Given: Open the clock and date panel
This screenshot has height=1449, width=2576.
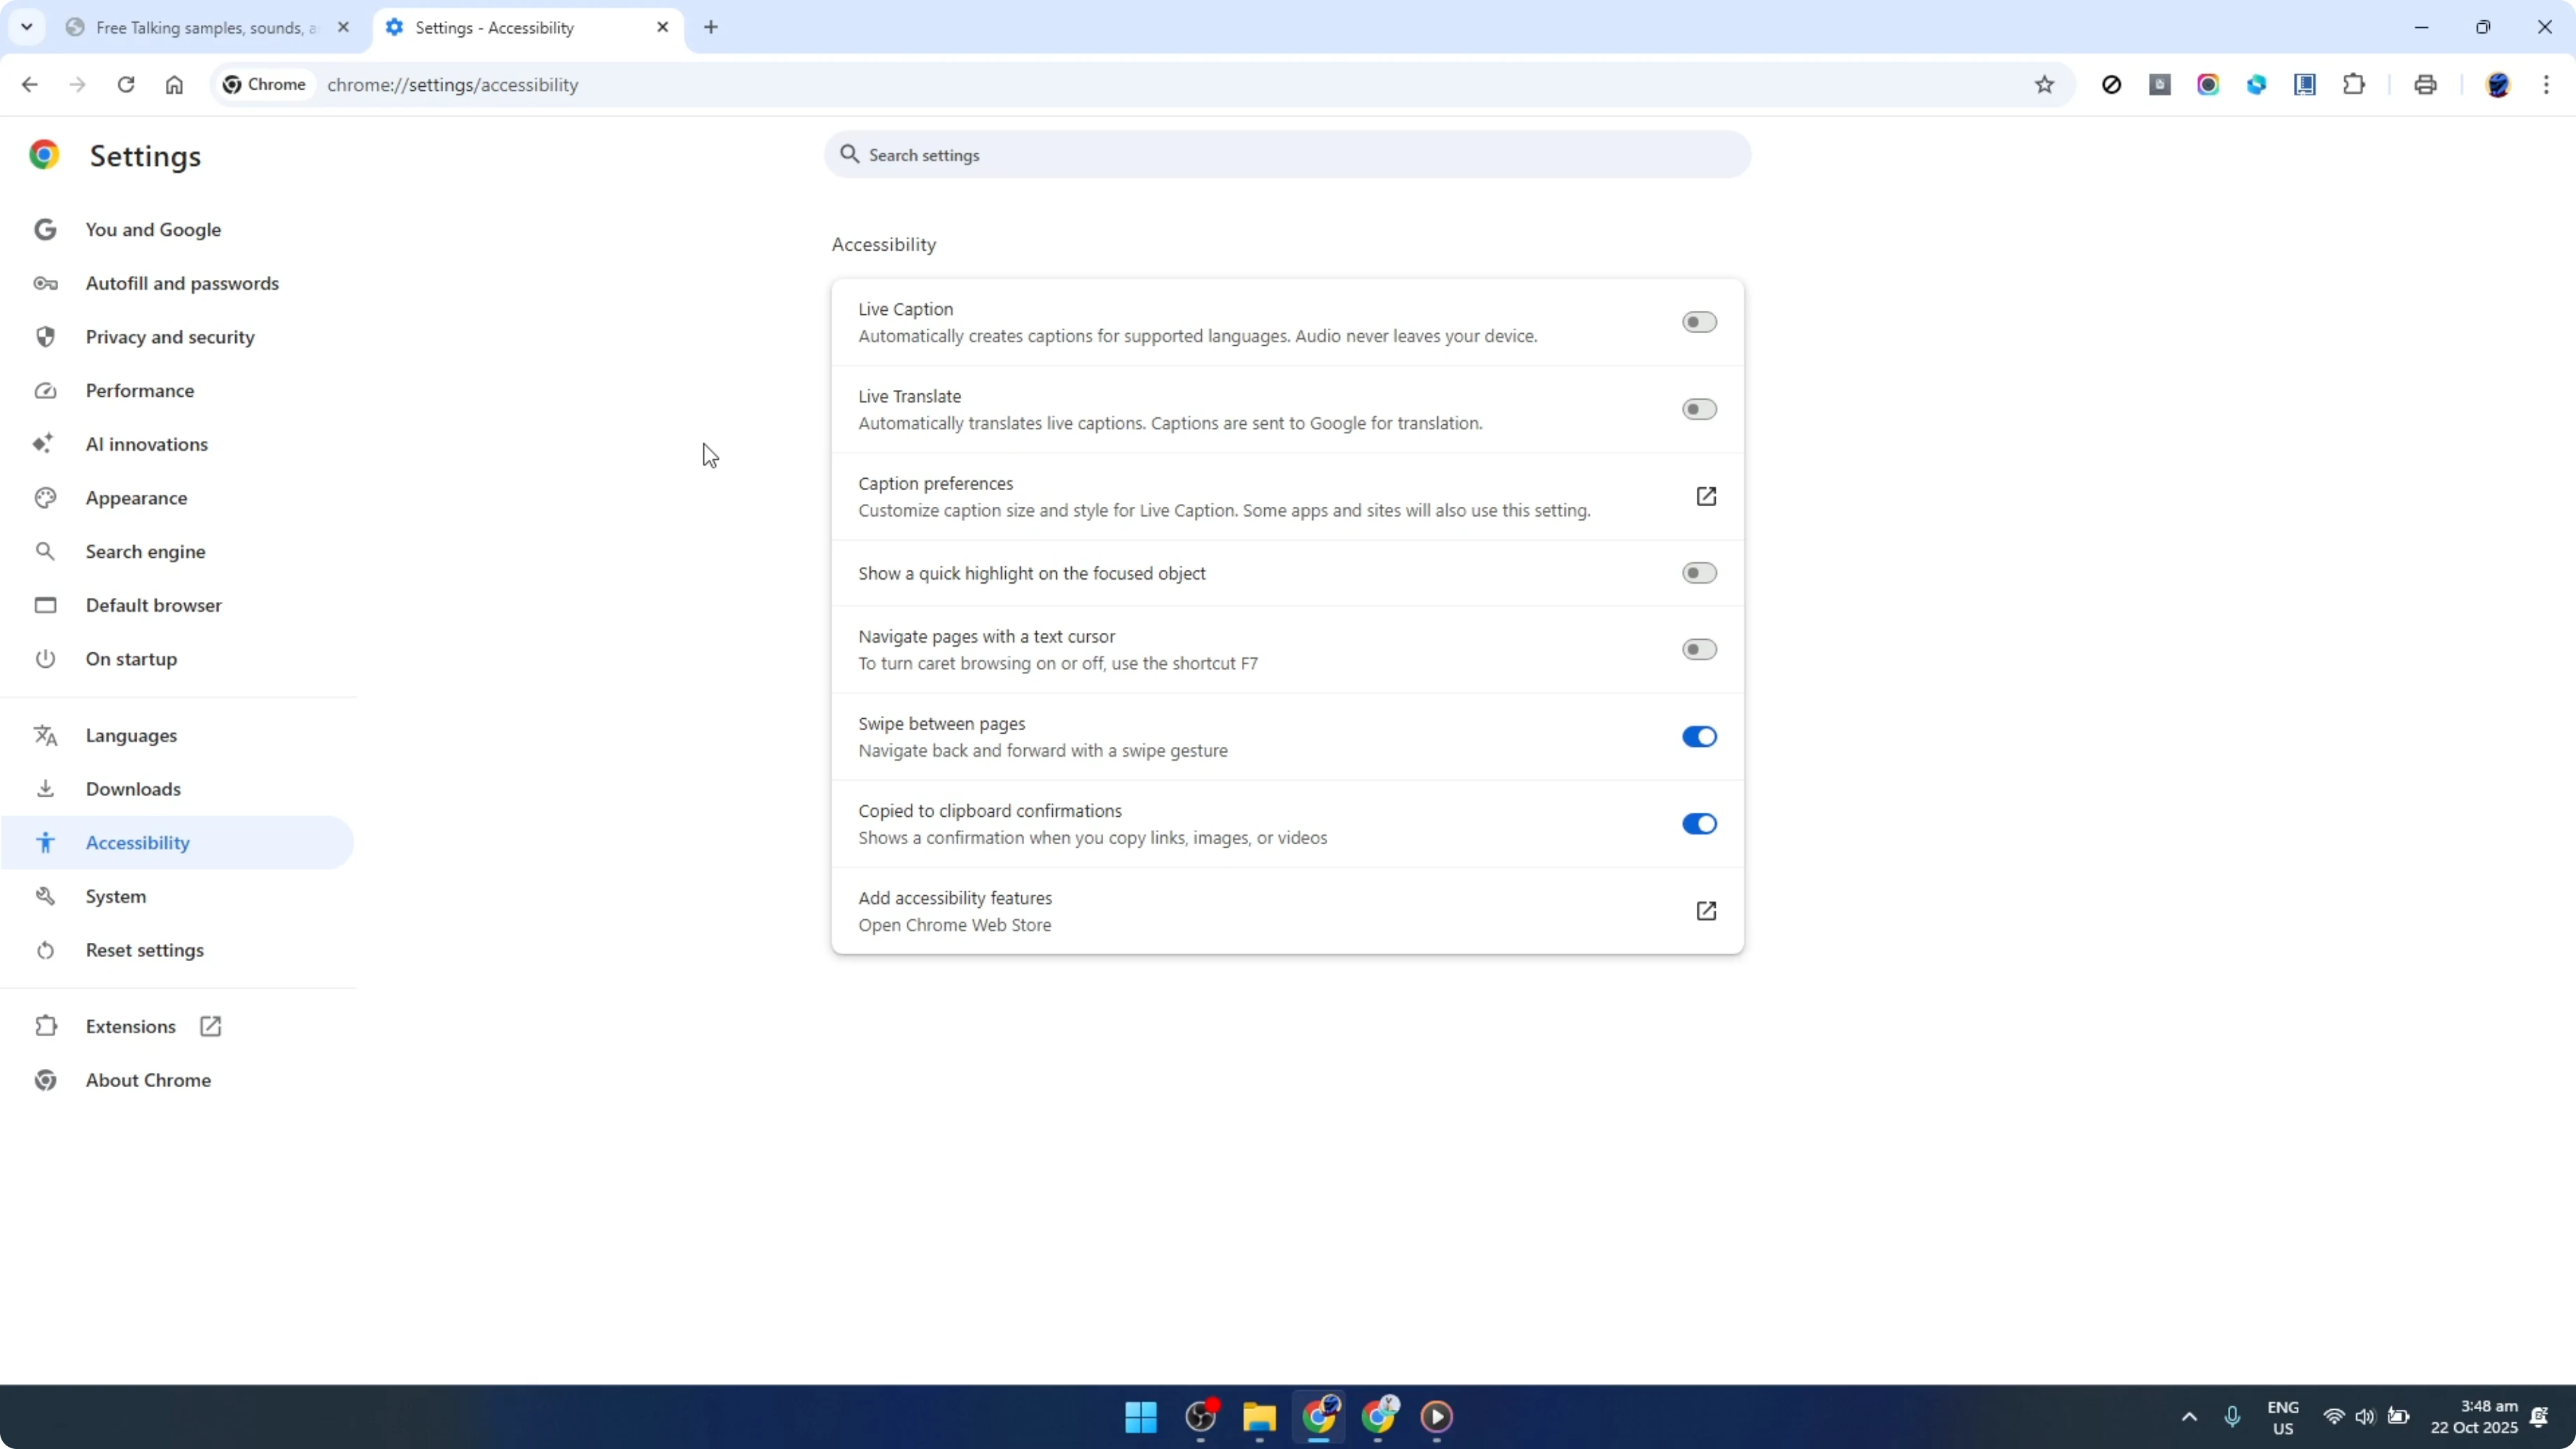Looking at the screenshot, I should pos(2474,1417).
